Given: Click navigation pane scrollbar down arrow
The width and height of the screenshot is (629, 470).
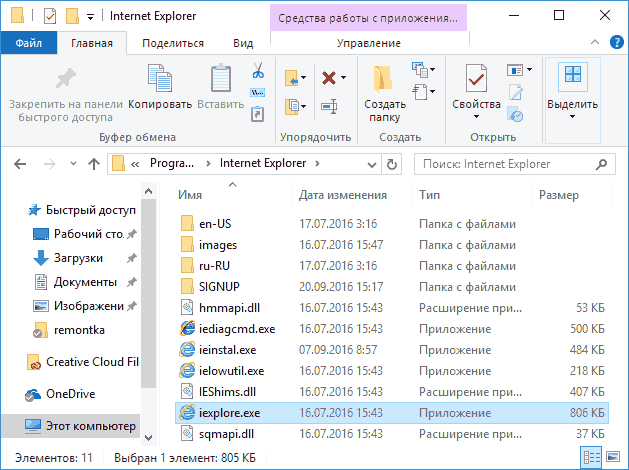Looking at the screenshot, I should pyautogui.click(x=148, y=437).
